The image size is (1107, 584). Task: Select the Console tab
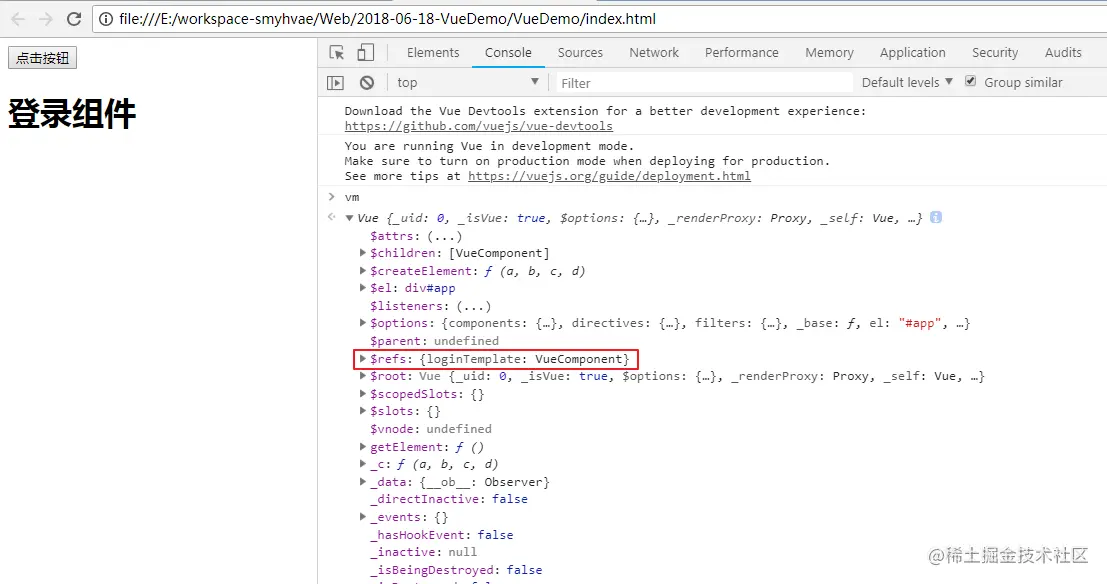pyautogui.click(x=508, y=52)
